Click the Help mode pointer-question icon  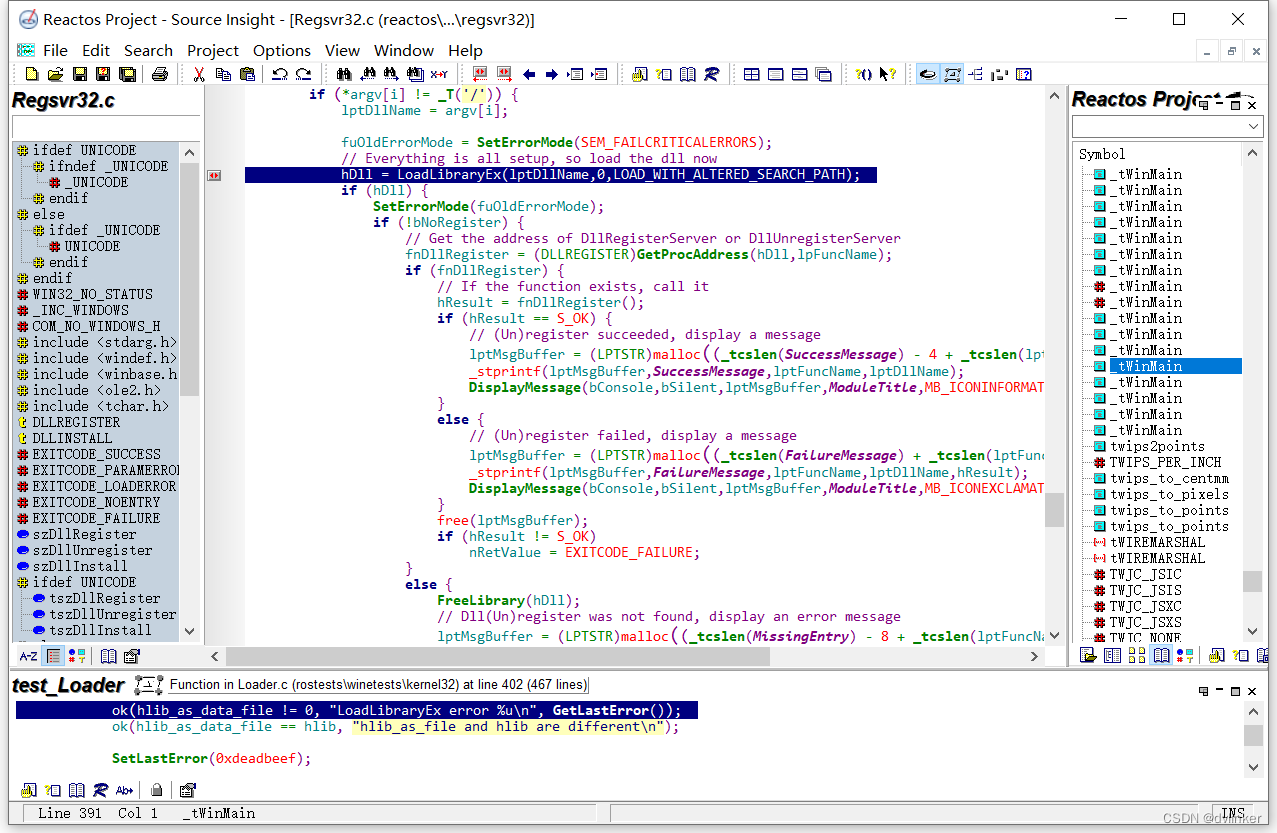(x=887, y=74)
